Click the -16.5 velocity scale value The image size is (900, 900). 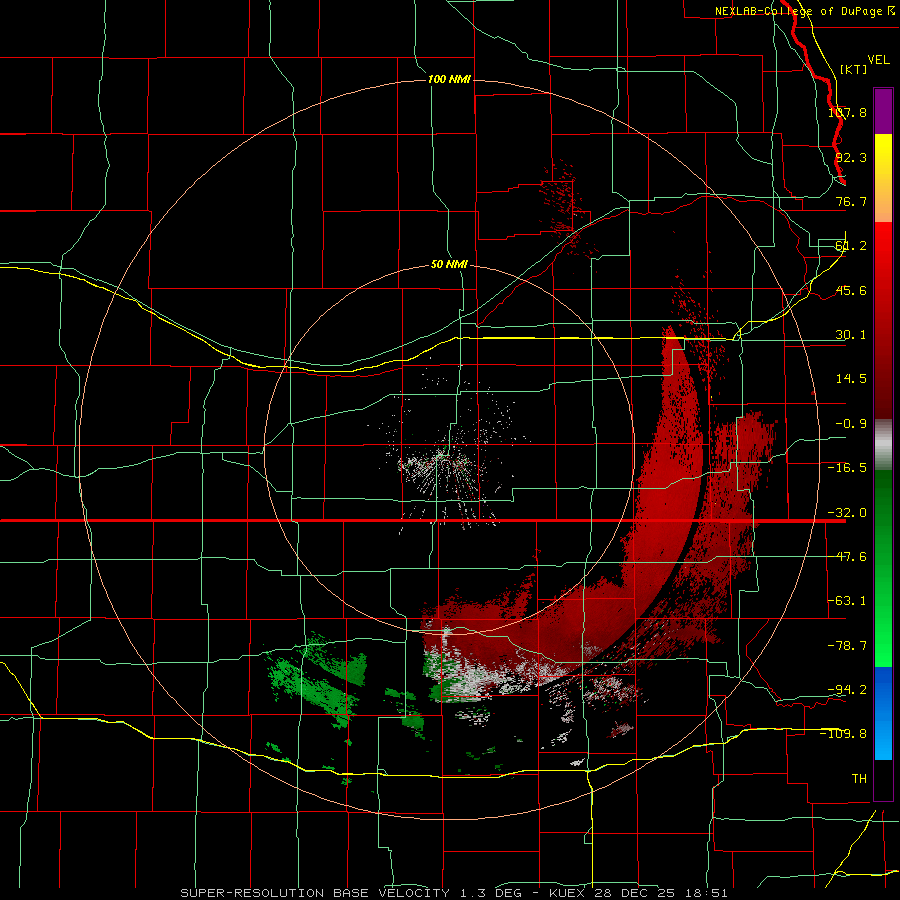click(847, 468)
